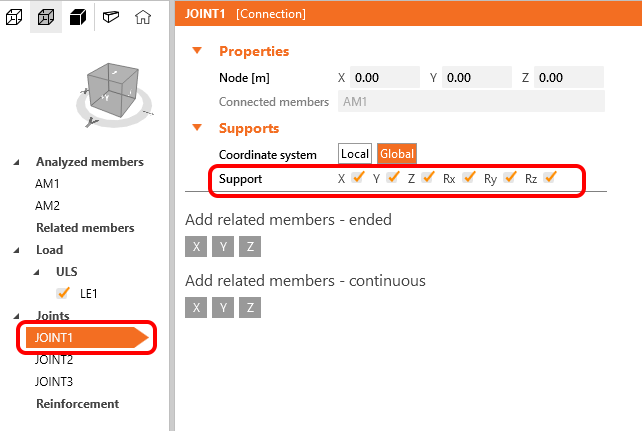Click the home view icon

(x=143, y=17)
